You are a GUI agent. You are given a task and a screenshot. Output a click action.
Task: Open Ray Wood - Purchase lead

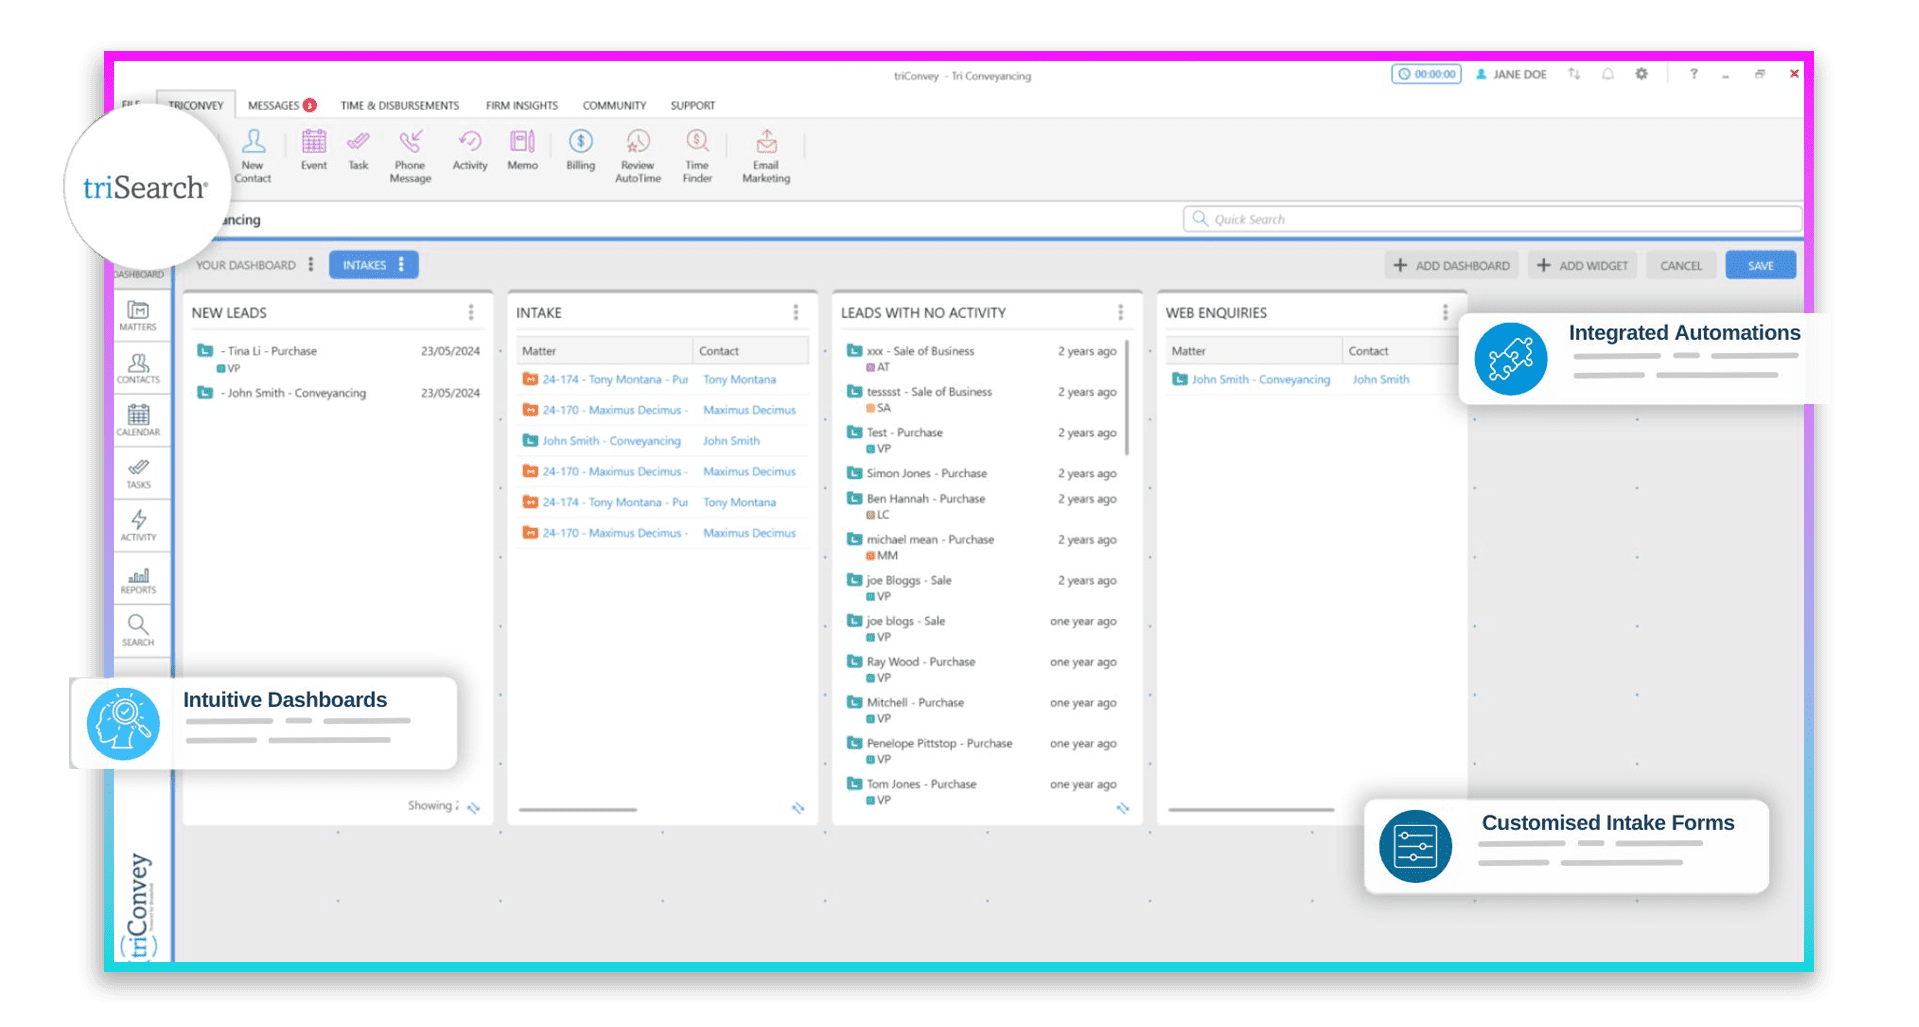pos(921,662)
